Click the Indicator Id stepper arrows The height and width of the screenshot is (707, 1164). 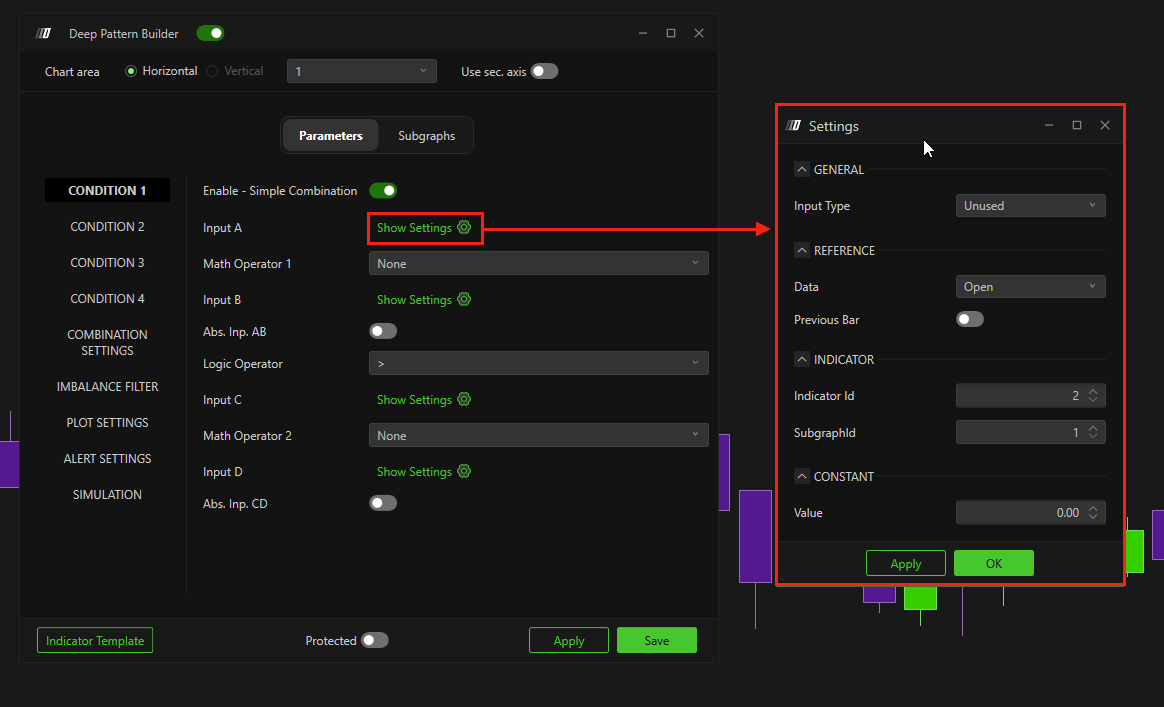[1093, 396]
